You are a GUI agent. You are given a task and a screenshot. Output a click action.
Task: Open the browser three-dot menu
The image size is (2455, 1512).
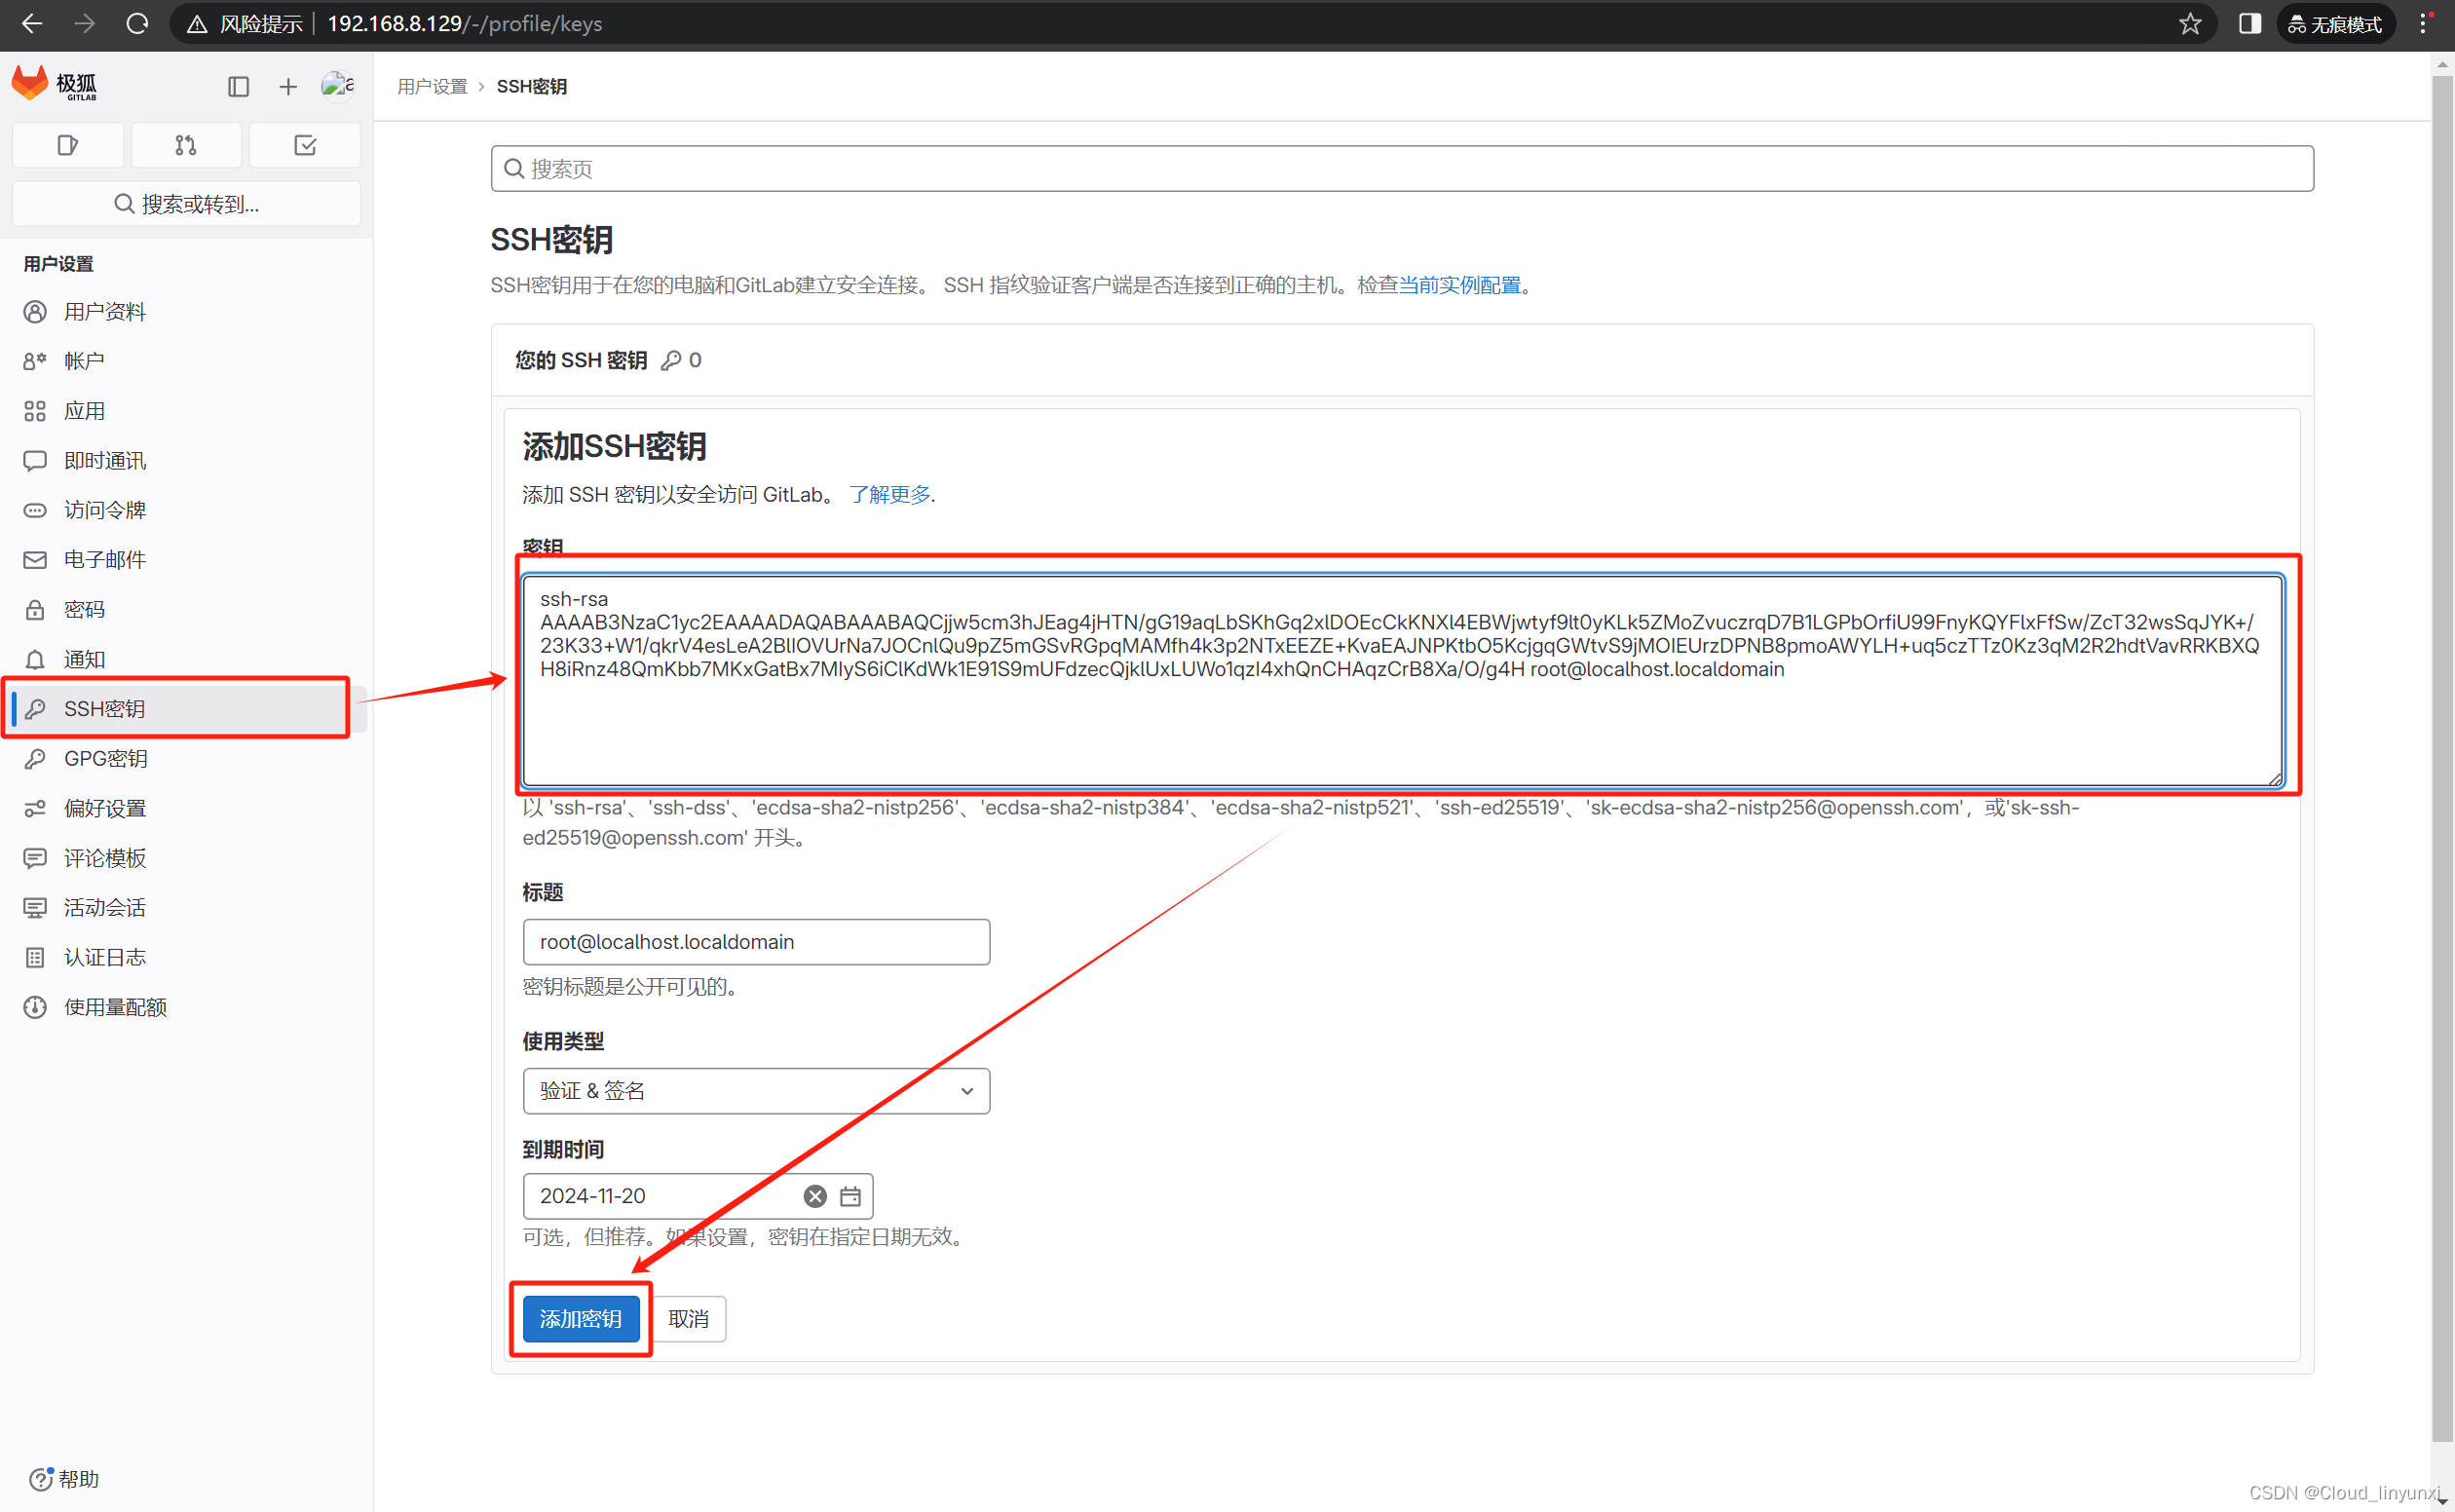pos(2423,24)
